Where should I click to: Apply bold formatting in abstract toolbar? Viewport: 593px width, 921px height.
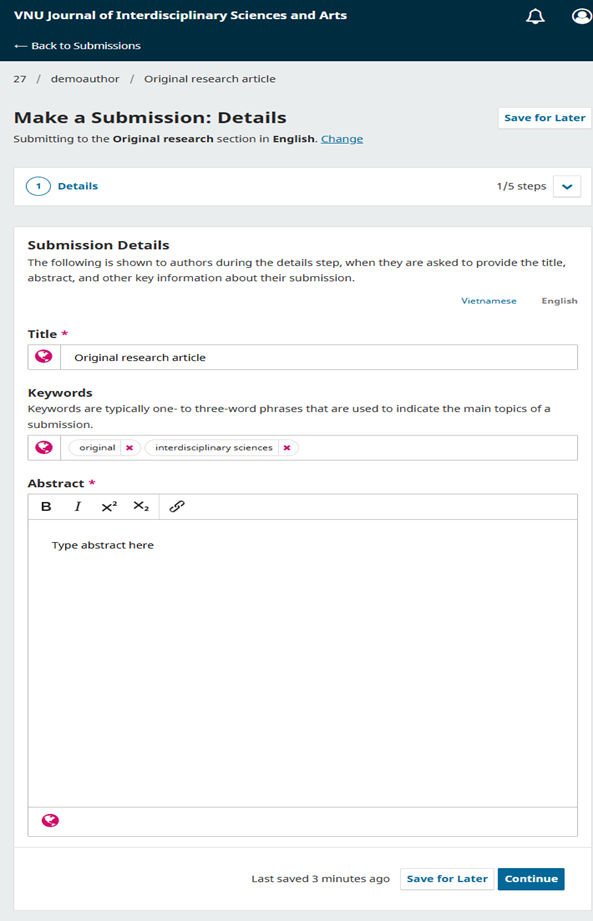click(46, 506)
